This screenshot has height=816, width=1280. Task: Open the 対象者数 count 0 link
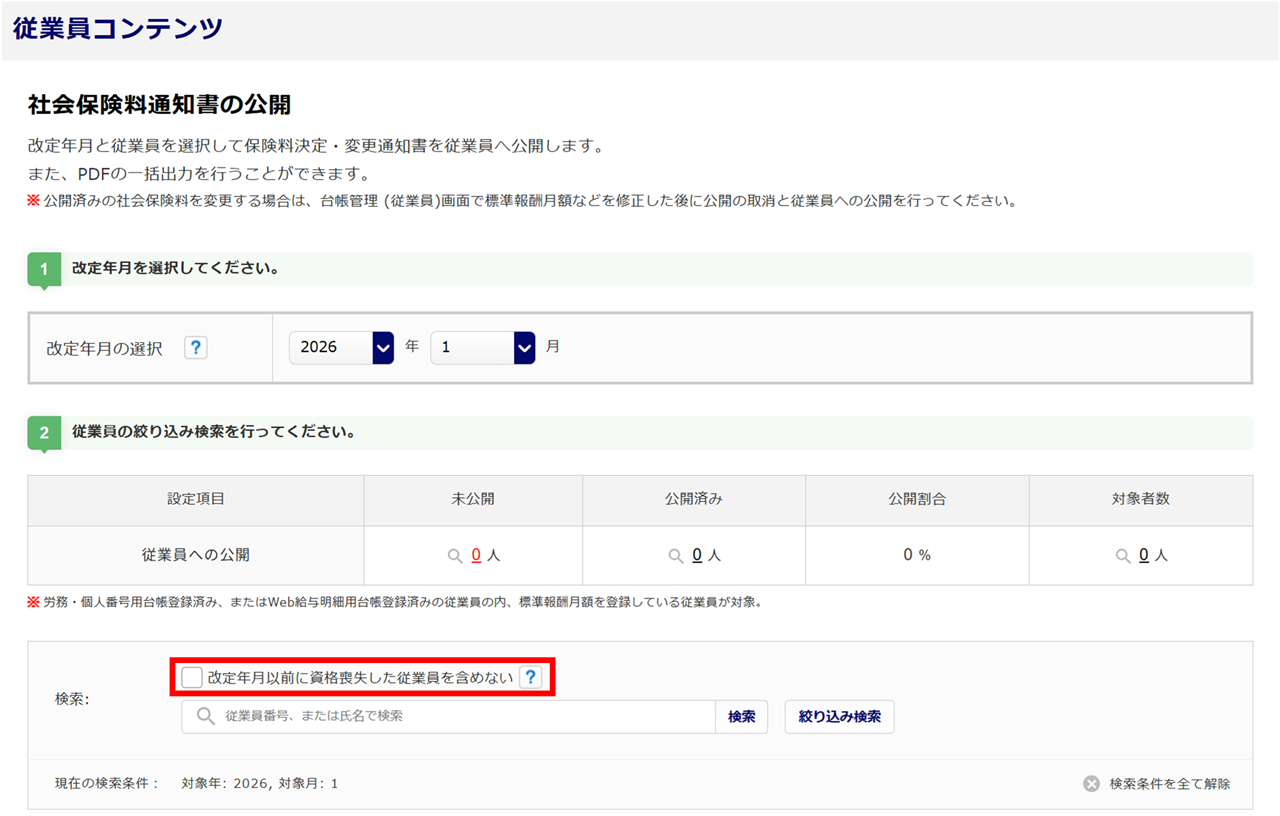1144,555
